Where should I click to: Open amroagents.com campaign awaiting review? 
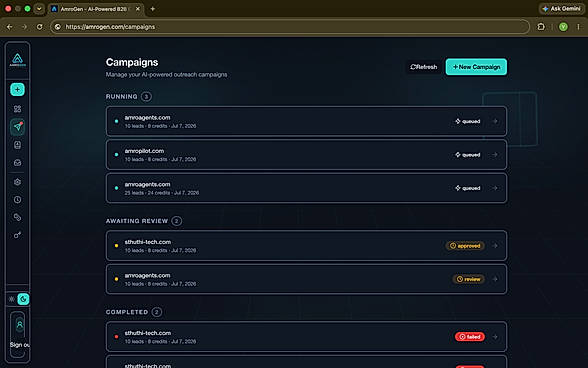coord(306,279)
